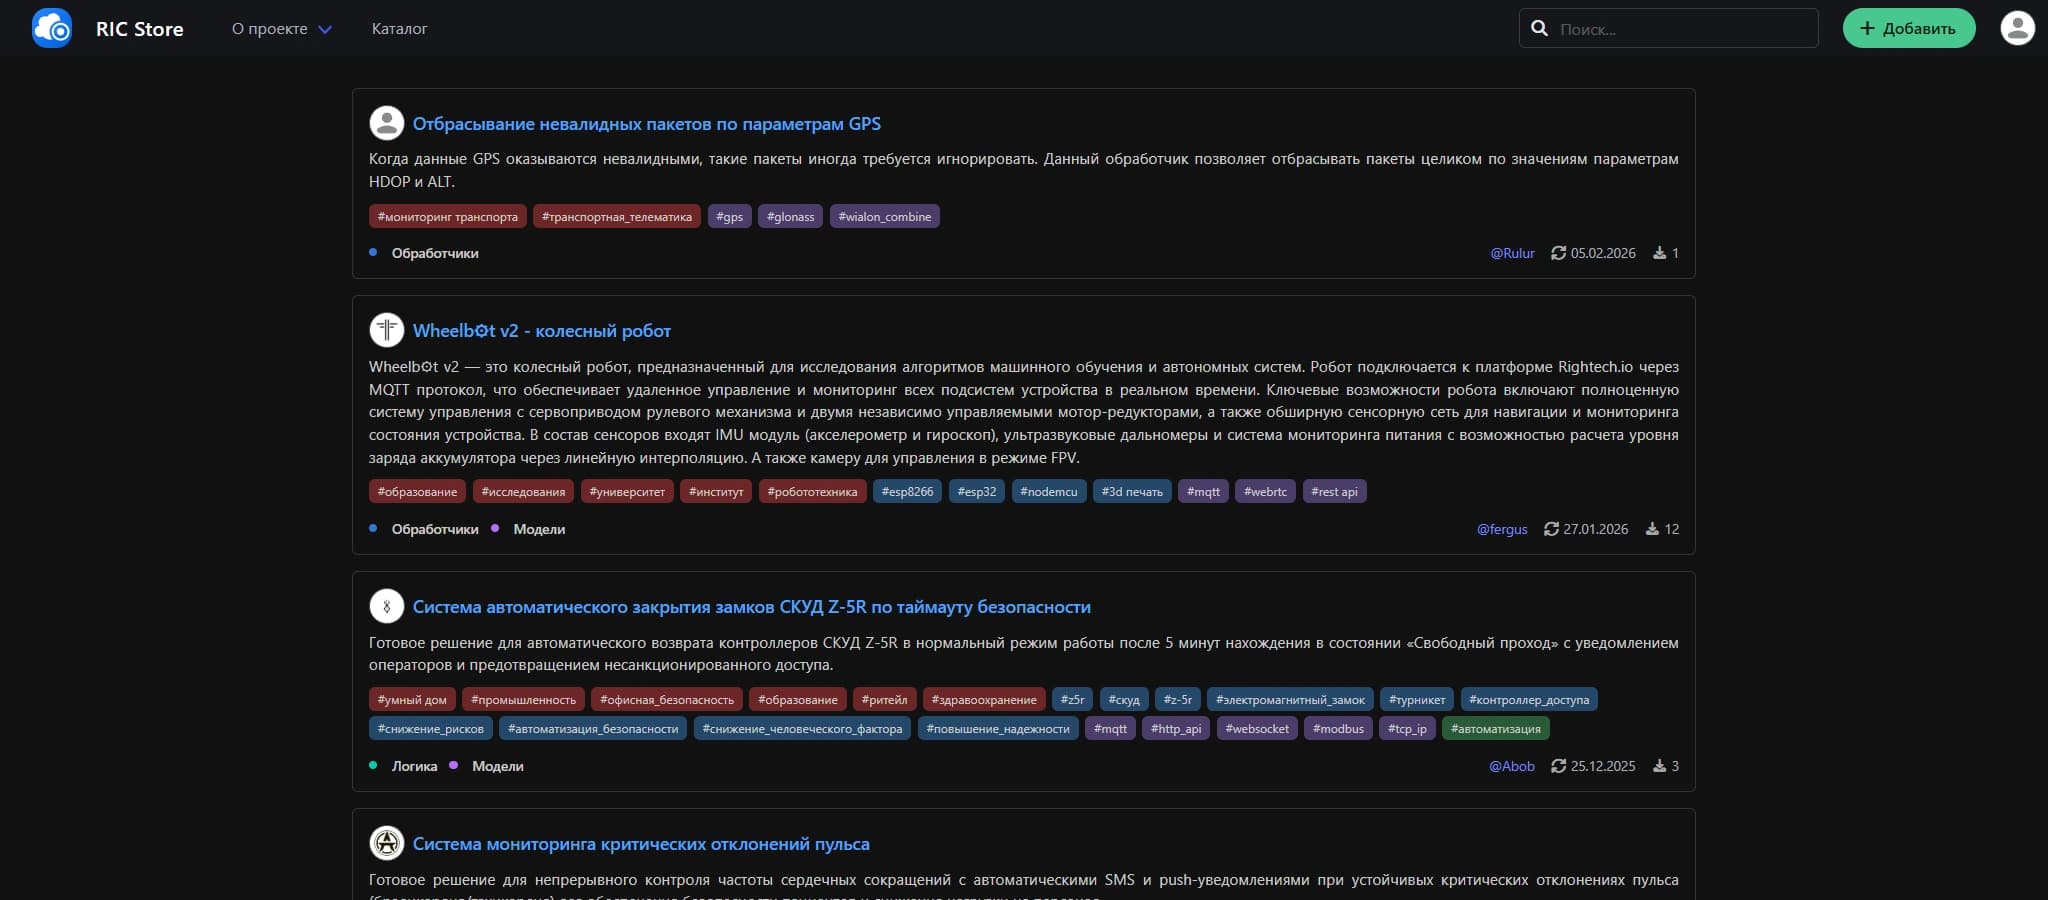
Task: Expand the "О проекте" dropdown menu
Action: pos(281,29)
